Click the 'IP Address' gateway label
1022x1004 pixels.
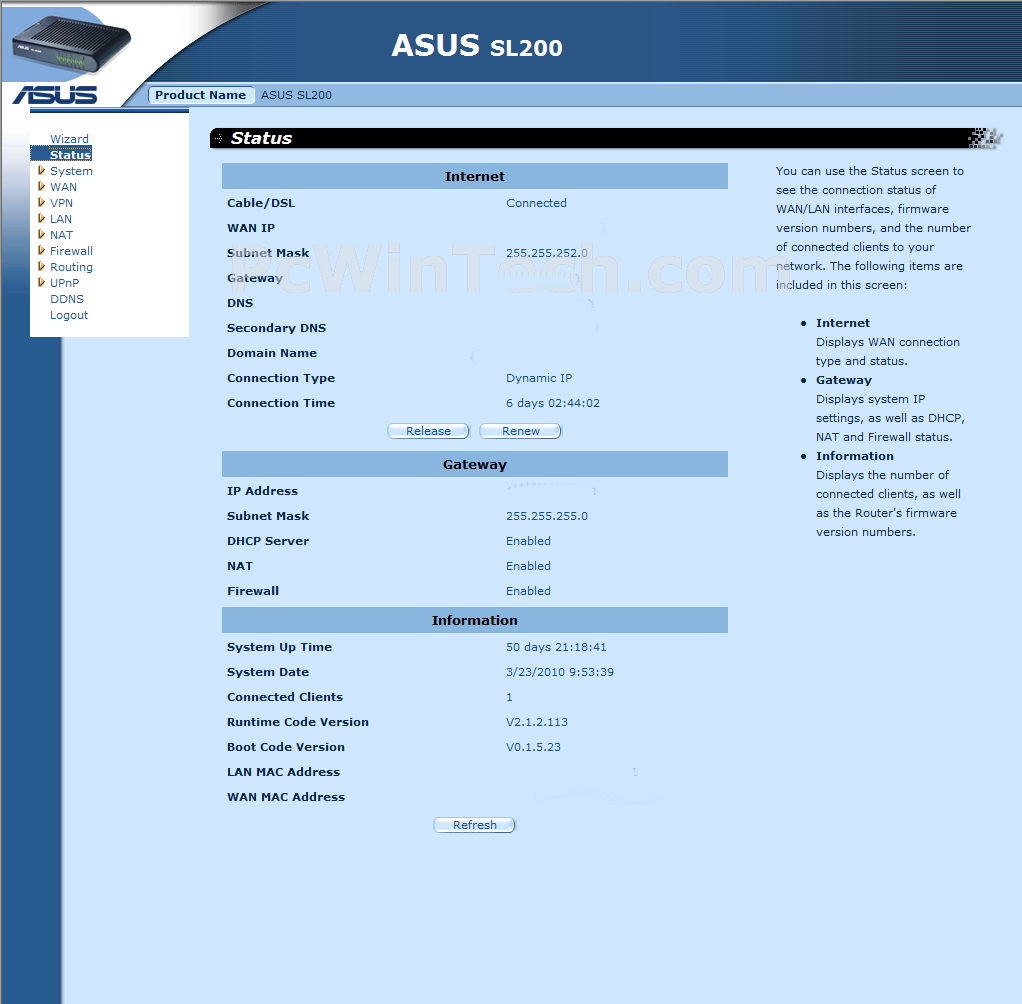[x=262, y=491]
